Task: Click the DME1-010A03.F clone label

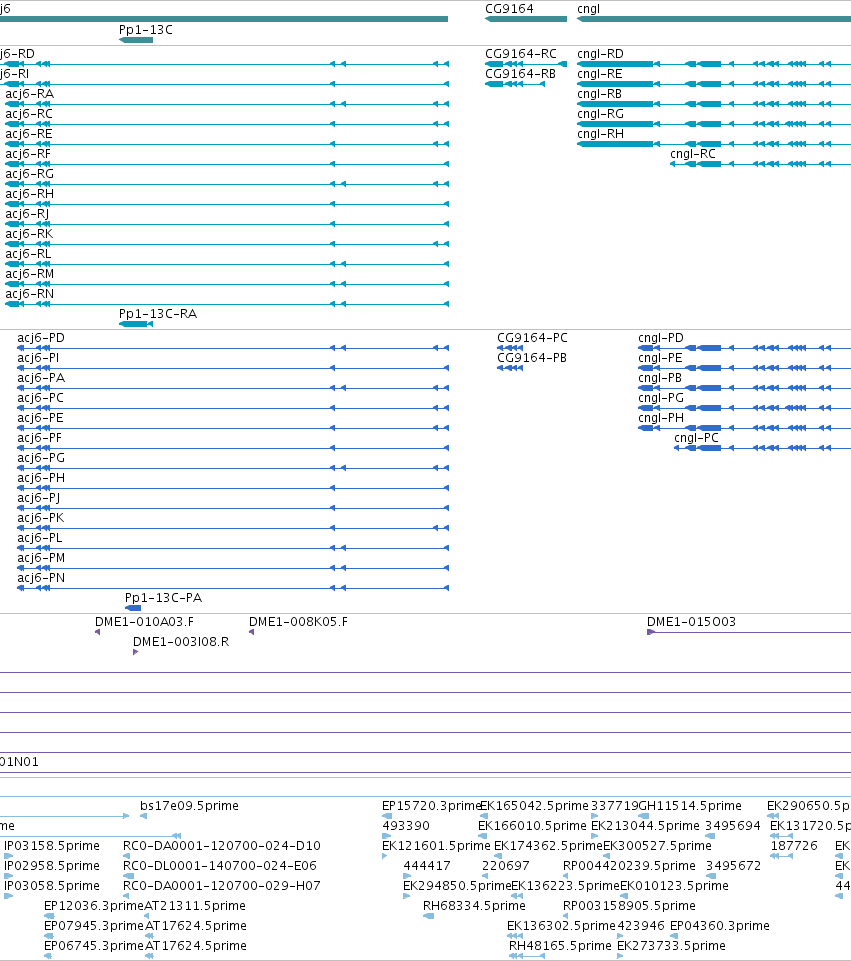Action: pos(145,622)
